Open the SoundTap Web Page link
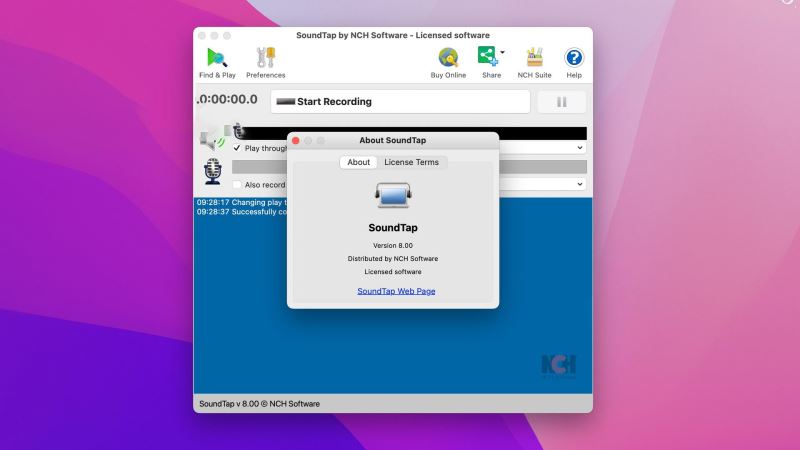Image resolution: width=800 pixels, height=450 pixels. tap(396, 291)
